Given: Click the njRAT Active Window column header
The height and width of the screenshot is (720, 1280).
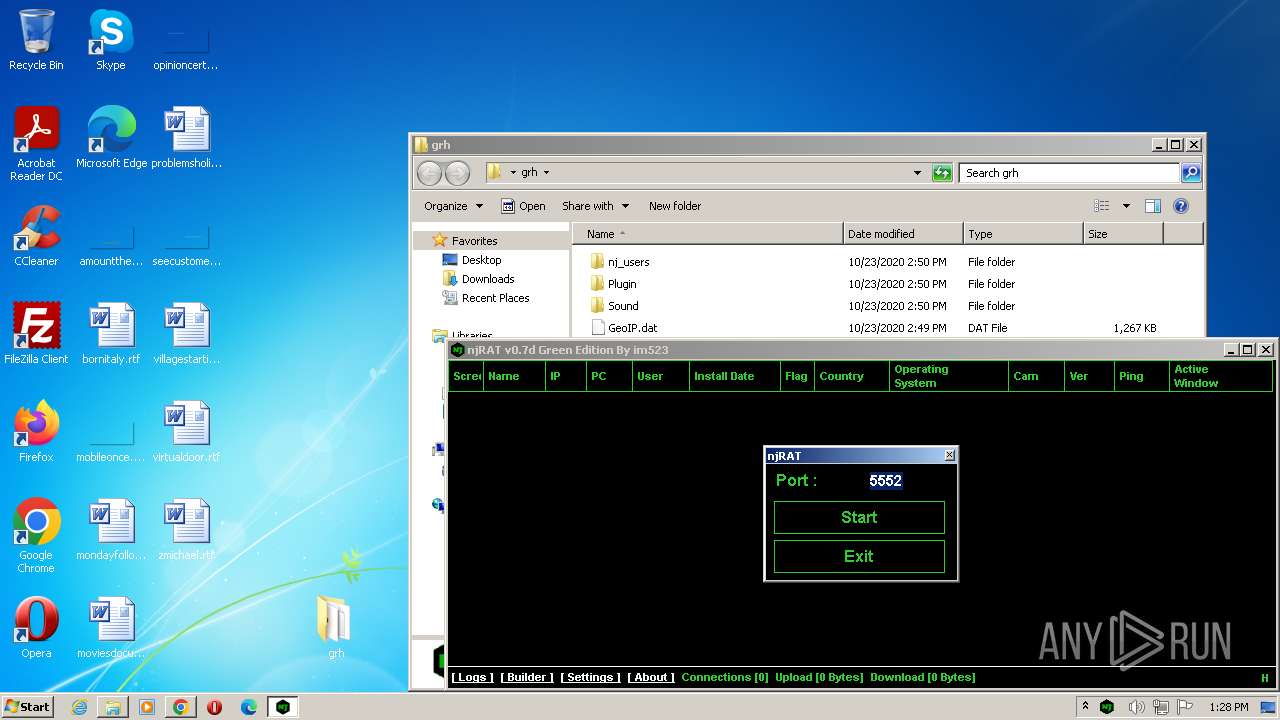Looking at the screenshot, I should click(x=1220, y=376).
